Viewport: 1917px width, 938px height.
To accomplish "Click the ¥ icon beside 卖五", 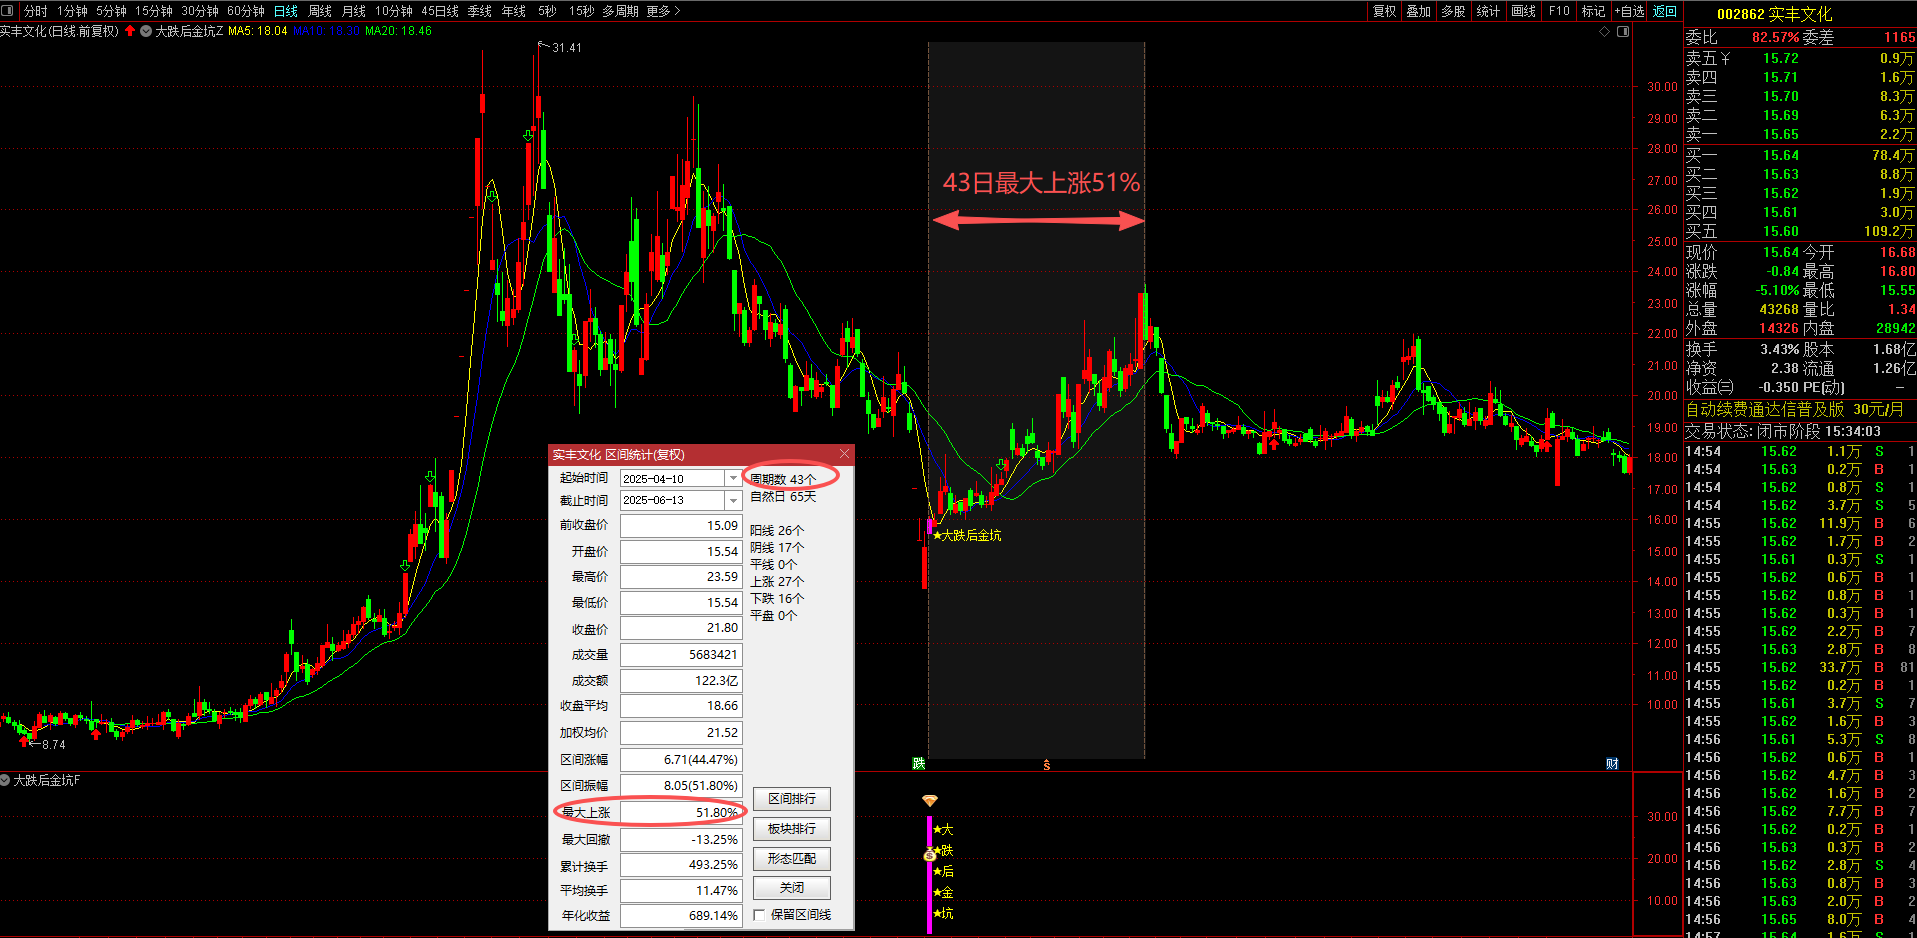I will (x=1725, y=58).
